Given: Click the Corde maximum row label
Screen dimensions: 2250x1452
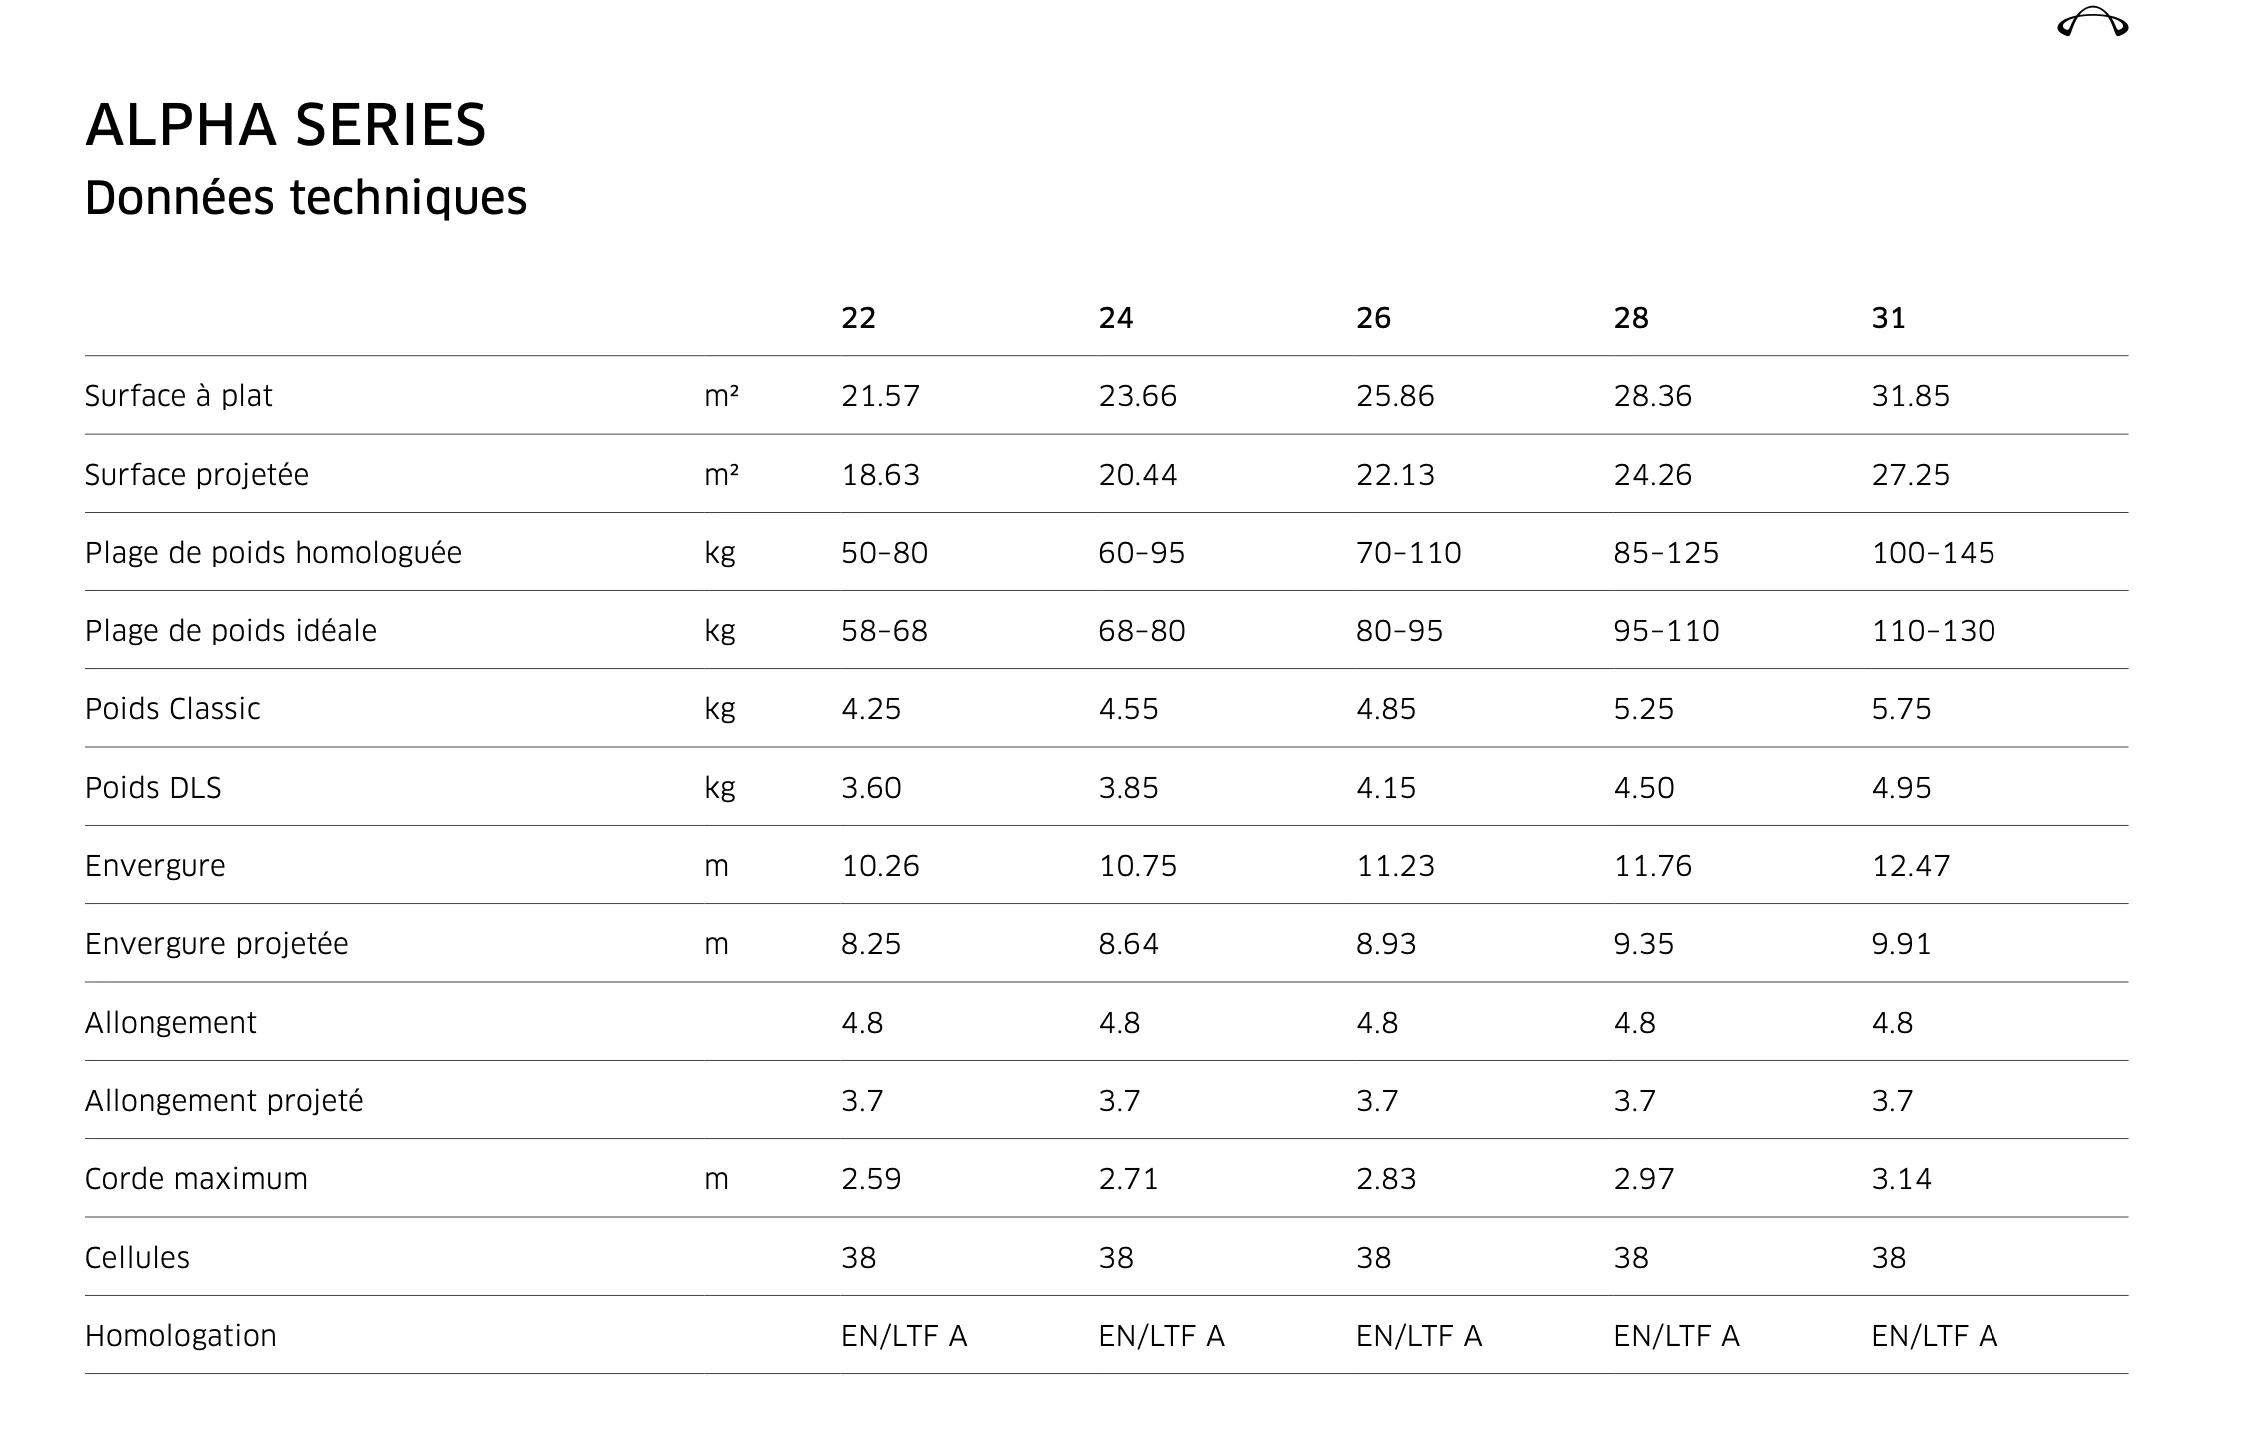Looking at the screenshot, I should click(196, 1179).
